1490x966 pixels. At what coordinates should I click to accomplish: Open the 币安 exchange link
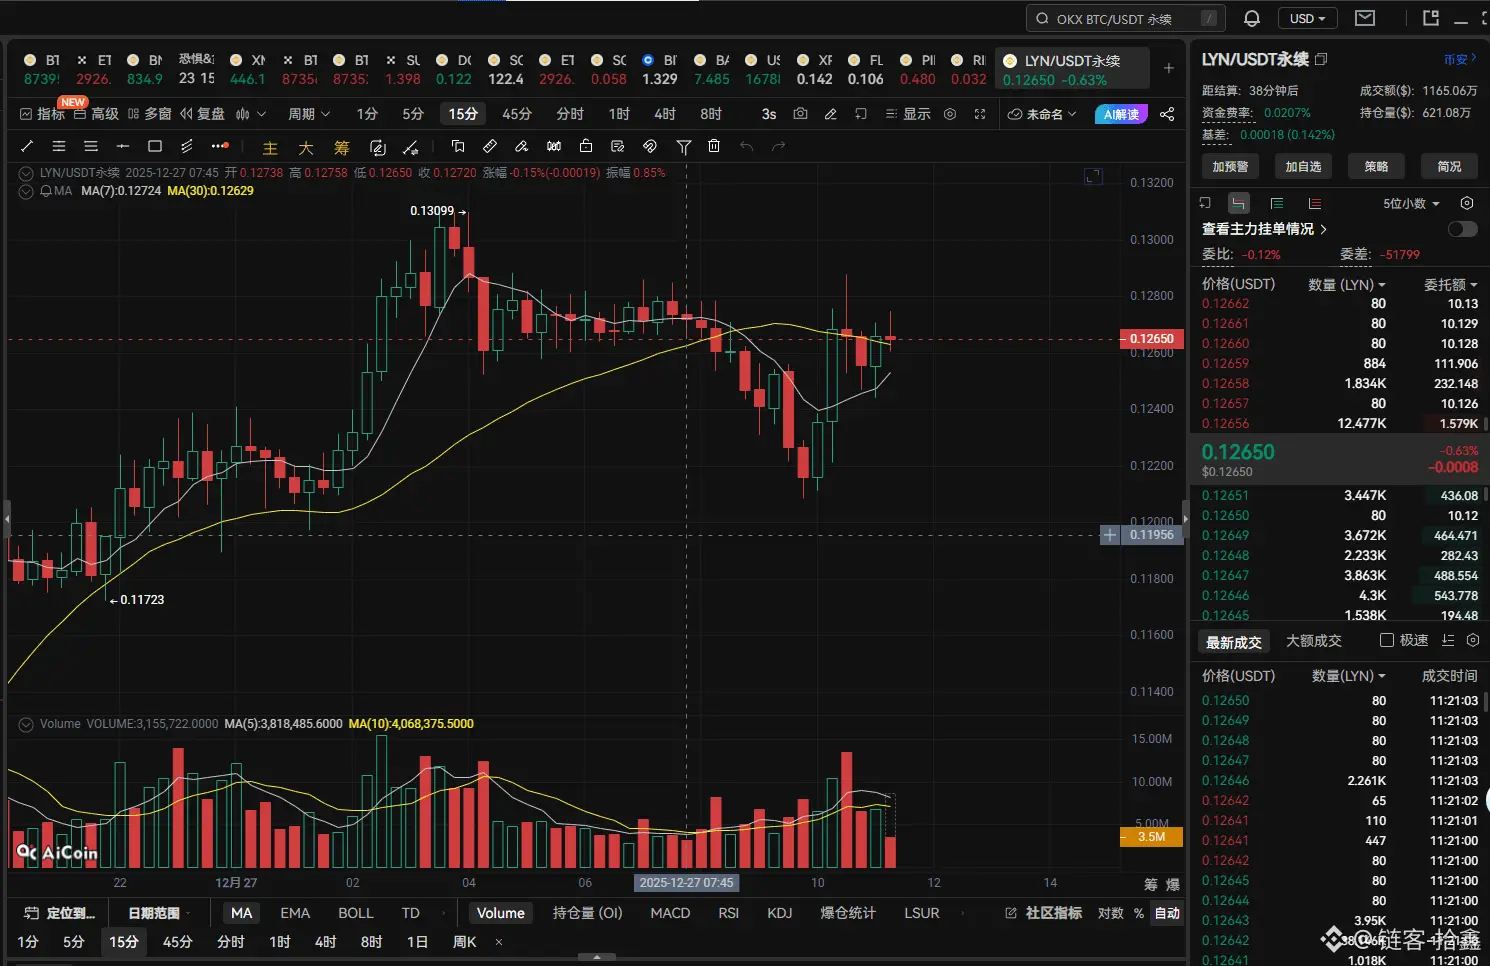tap(1460, 60)
